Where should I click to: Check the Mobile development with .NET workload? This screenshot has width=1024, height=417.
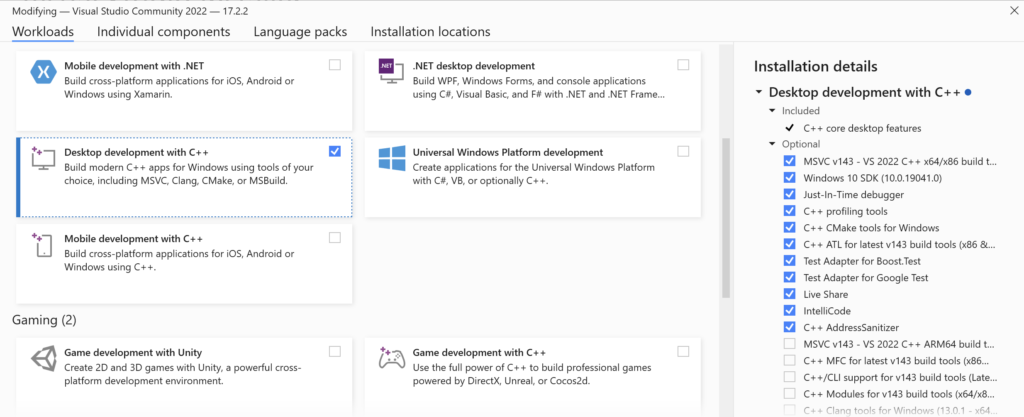[335, 65]
